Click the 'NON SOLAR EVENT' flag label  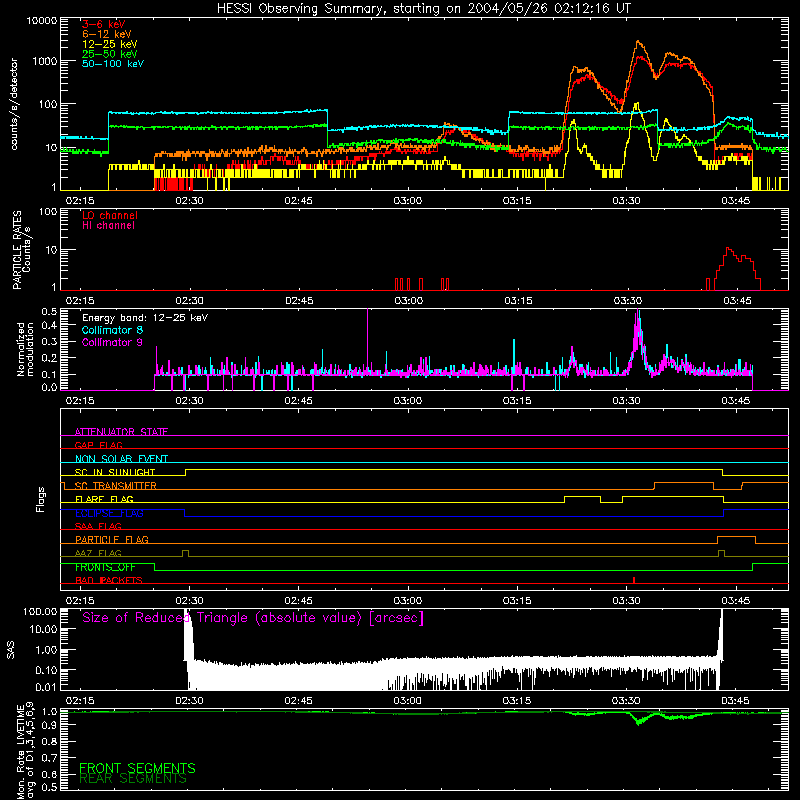coord(121,459)
